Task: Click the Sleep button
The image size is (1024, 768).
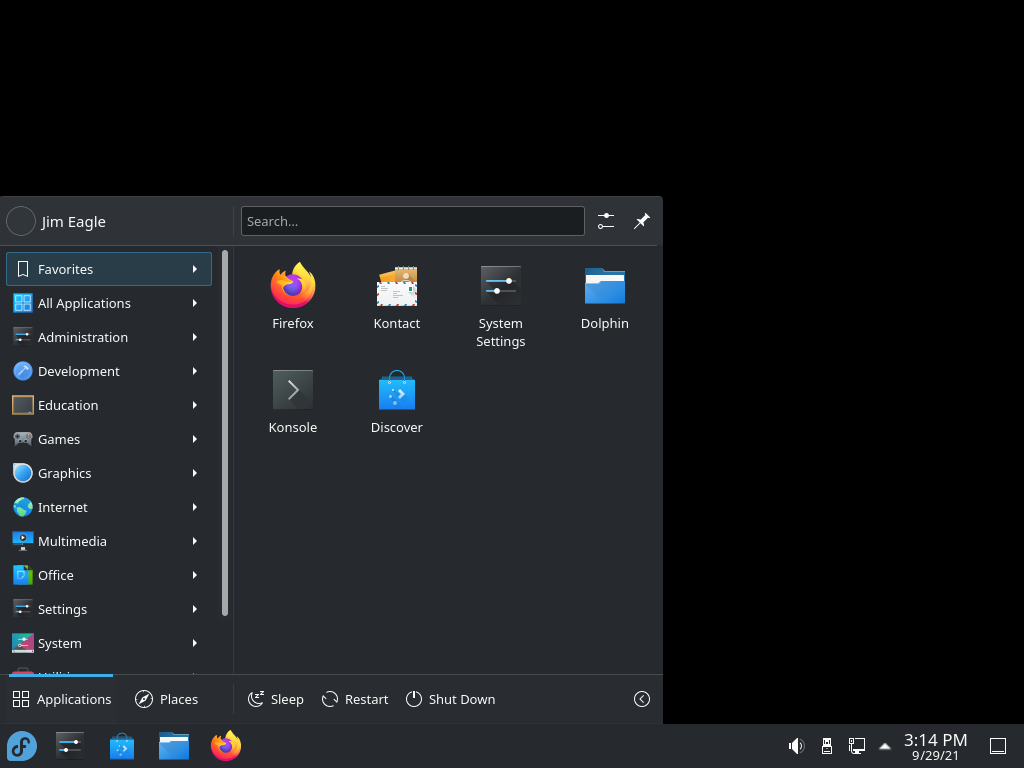Action: [276, 699]
